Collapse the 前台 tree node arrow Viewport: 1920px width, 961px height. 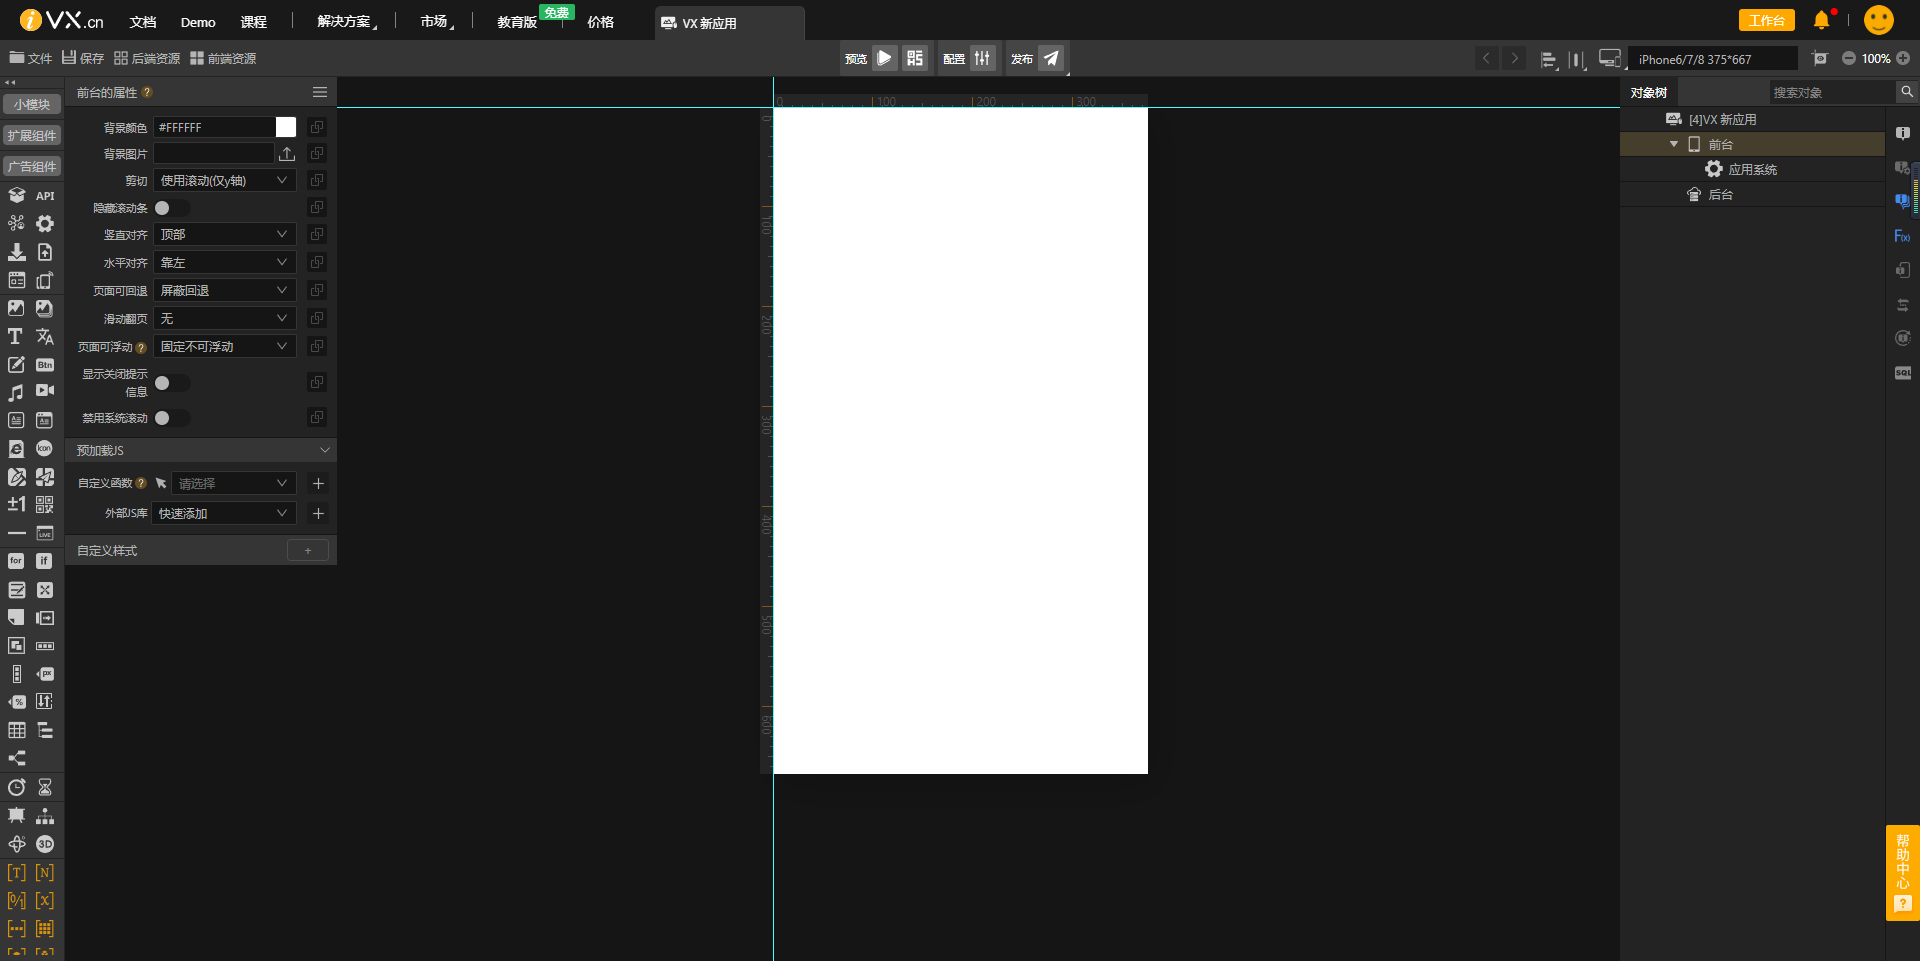point(1674,144)
